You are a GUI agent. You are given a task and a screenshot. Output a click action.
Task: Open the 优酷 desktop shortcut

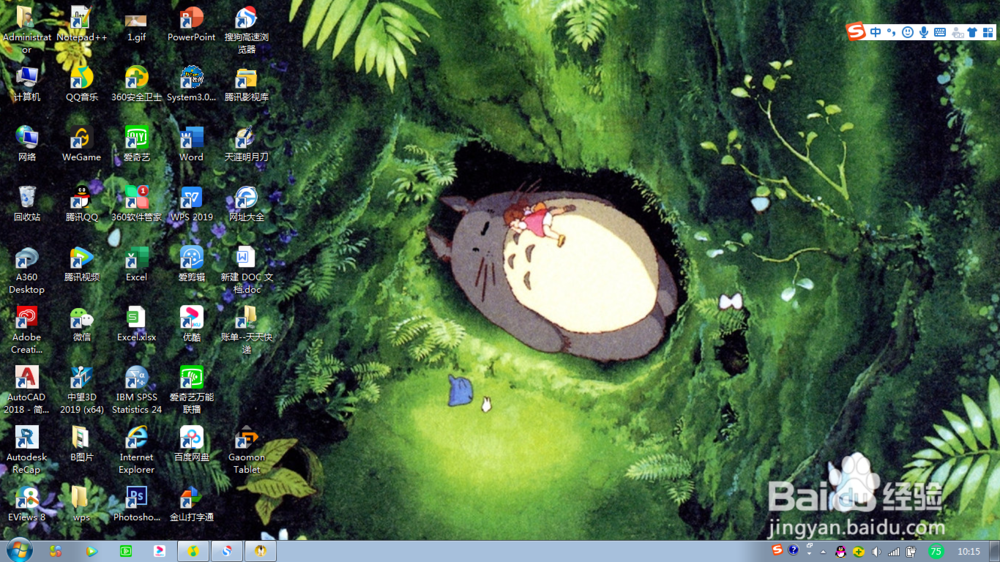pyautogui.click(x=191, y=324)
